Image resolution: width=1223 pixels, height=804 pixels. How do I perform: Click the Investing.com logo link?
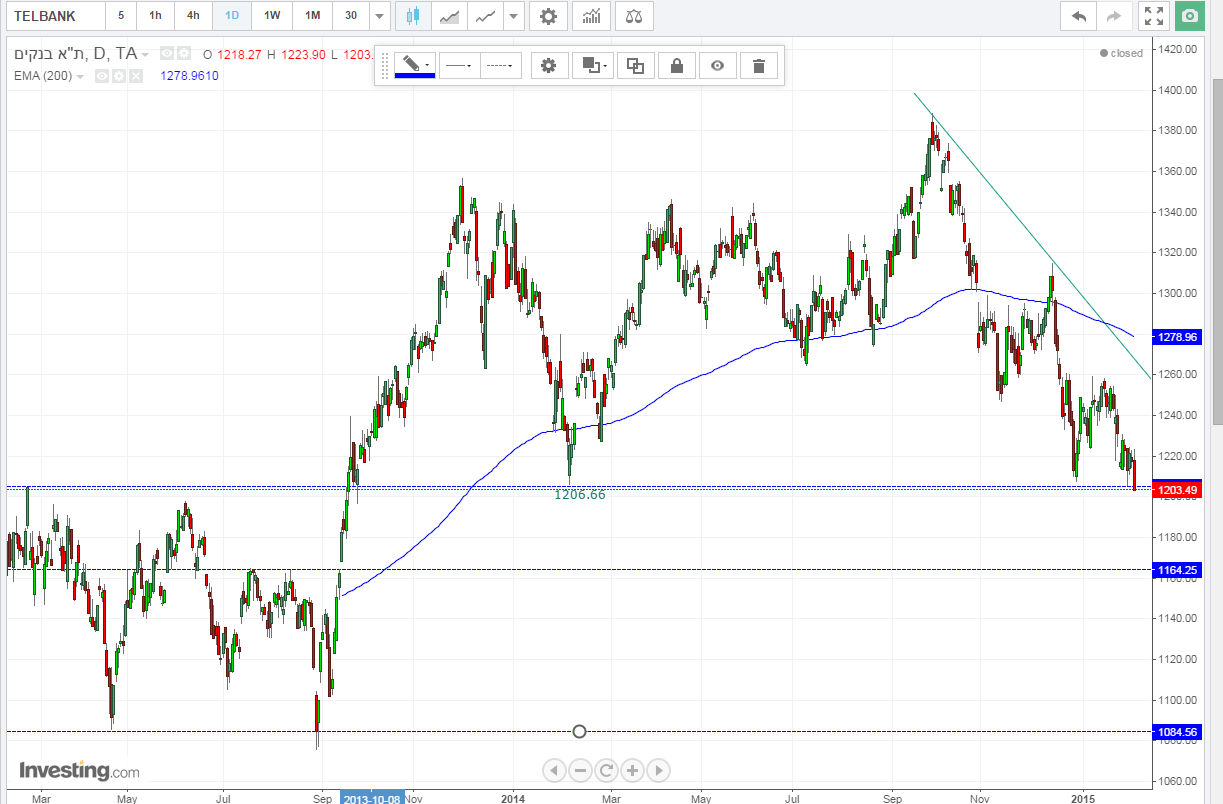(79, 771)
